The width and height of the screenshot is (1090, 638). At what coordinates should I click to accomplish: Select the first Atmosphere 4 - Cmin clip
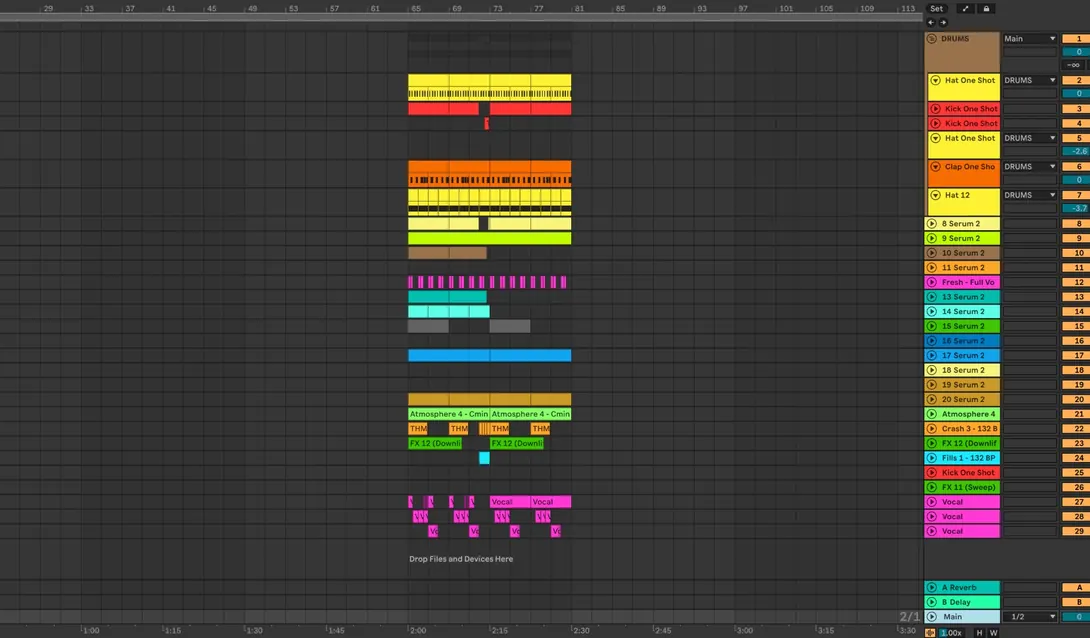[448, 414]
